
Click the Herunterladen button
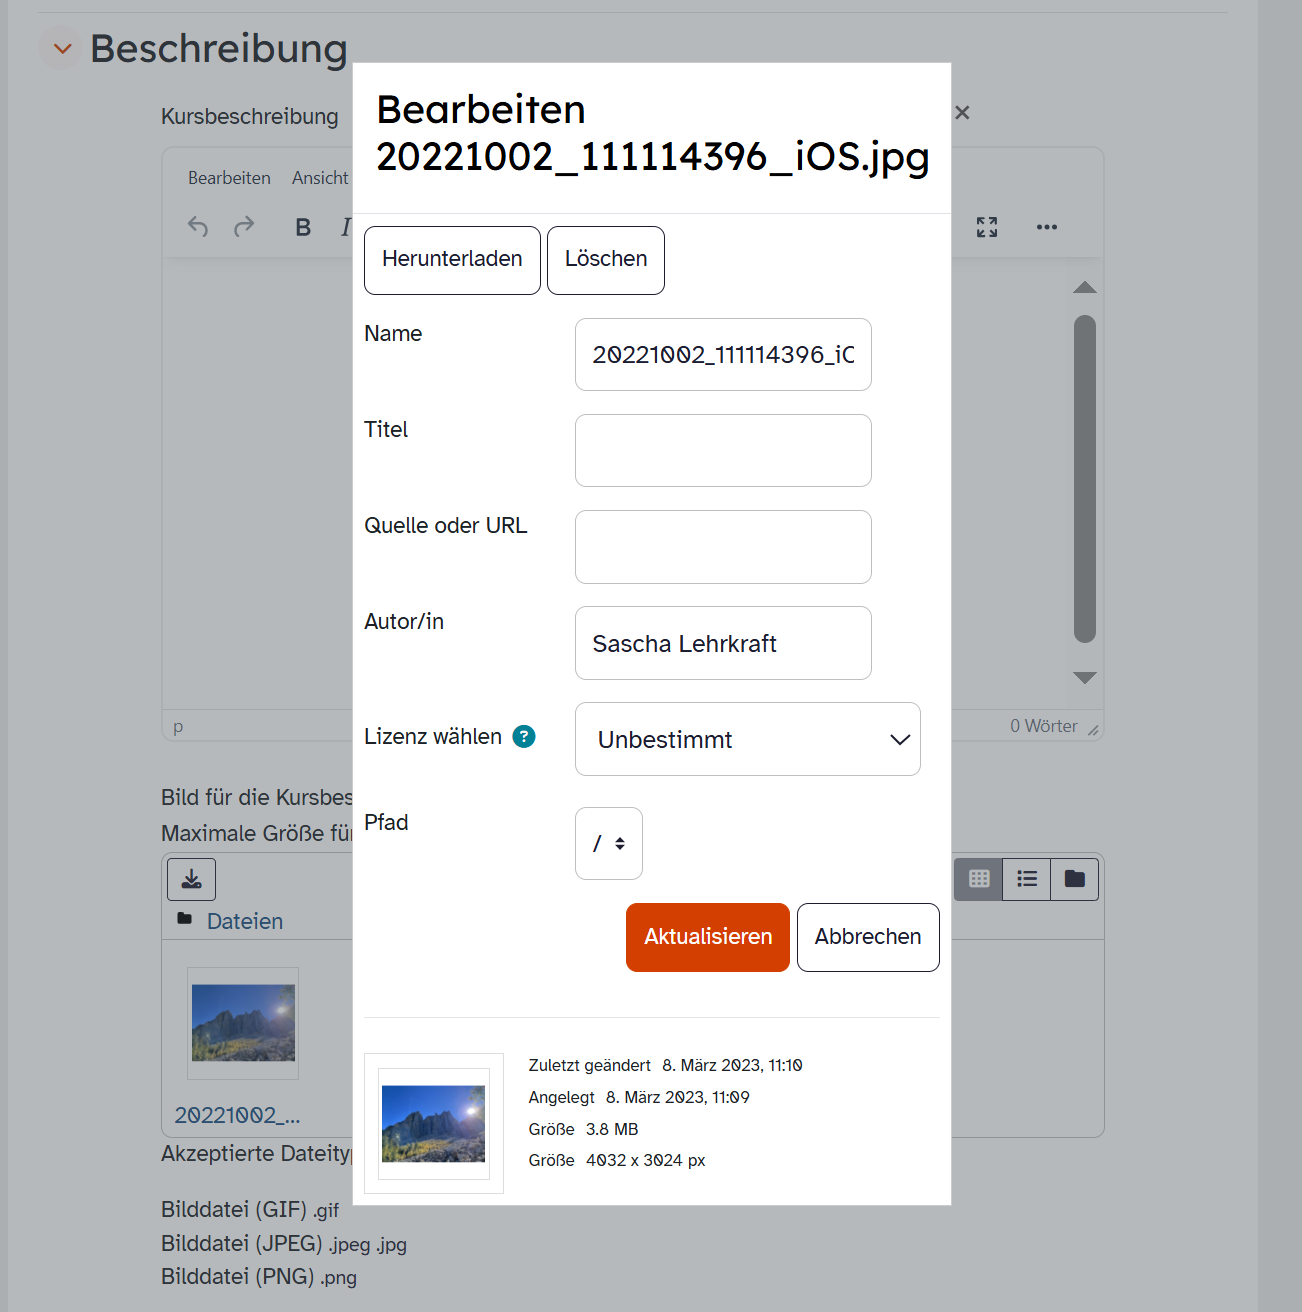pyautogui.click(x=452, y=260)
